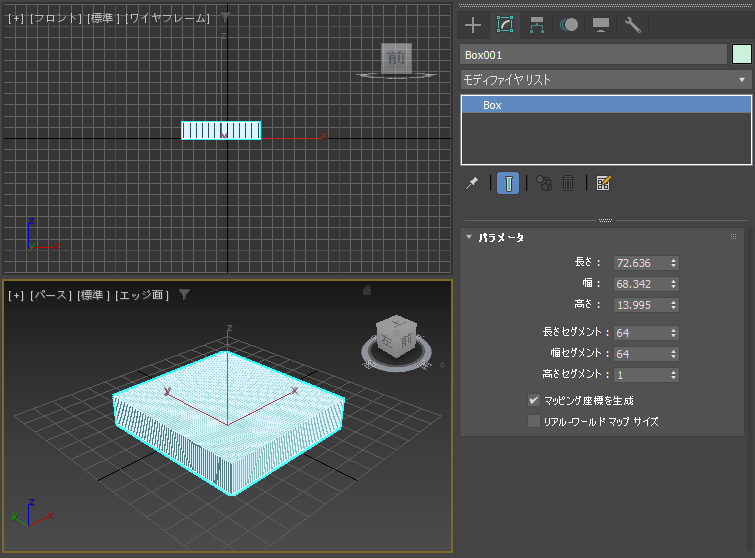This screenshot has width=755, height=558.
Task: Click the Box001 object name field
Action: (593, 55)
